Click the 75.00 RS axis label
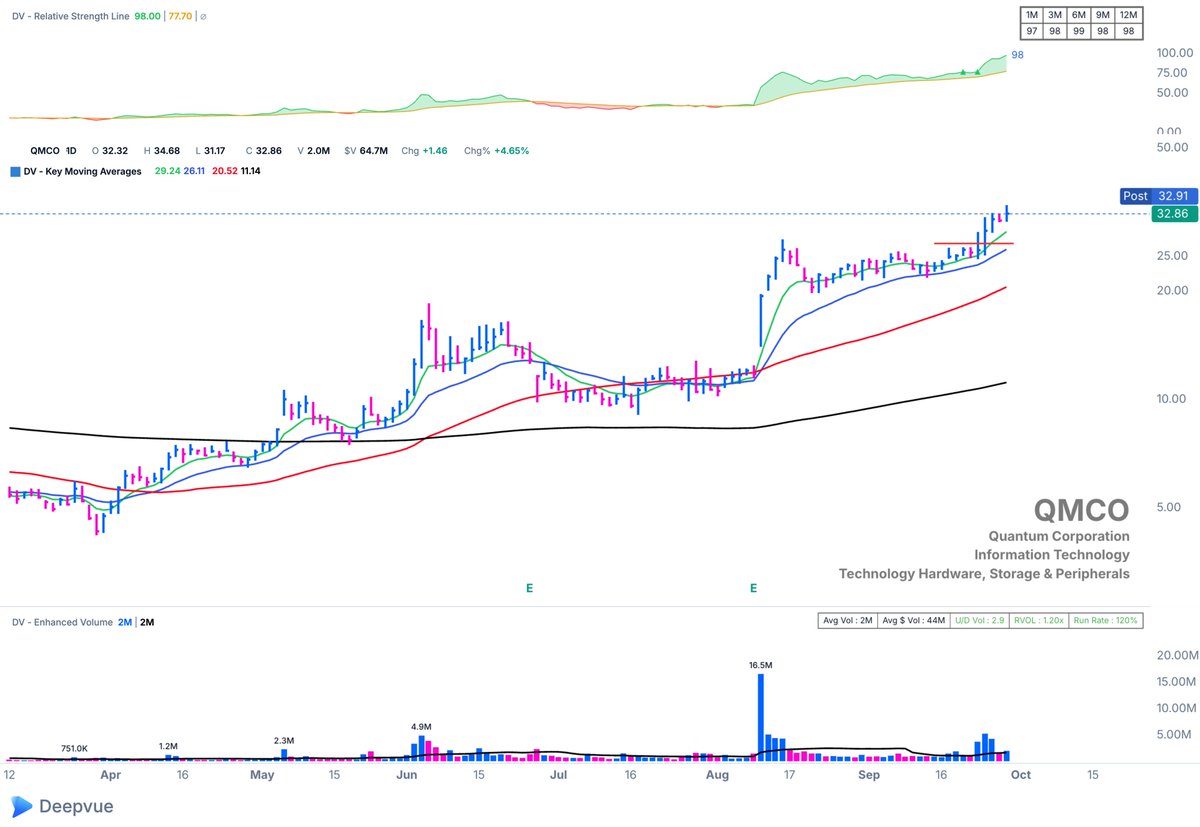This screenshot has width=1200, height=827. pyautogui.click(x=1172, y=72)
